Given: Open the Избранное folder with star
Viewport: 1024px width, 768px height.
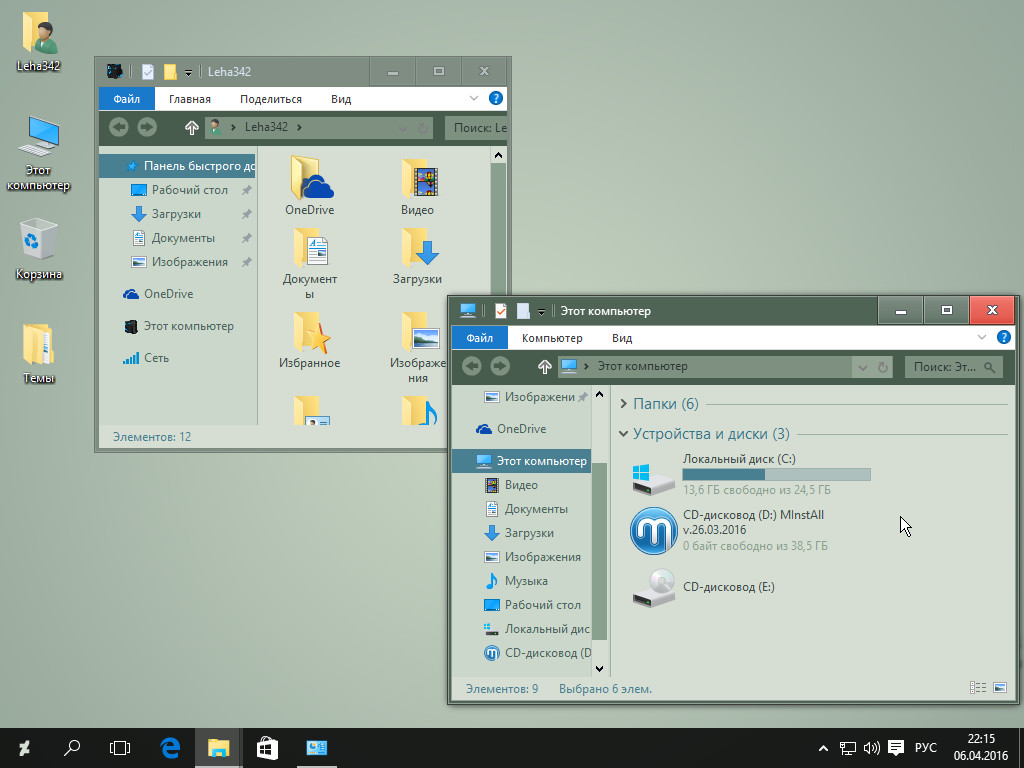Looking at the screenshot, I should [x=309, y=334].
